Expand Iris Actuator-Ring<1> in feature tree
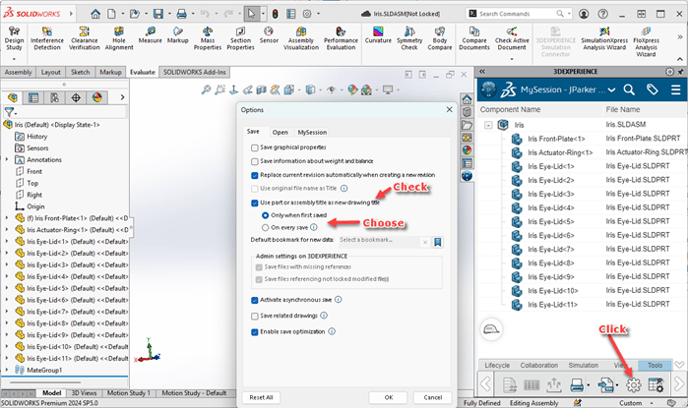Screen dimensions: 688x408 click(7, 229)
